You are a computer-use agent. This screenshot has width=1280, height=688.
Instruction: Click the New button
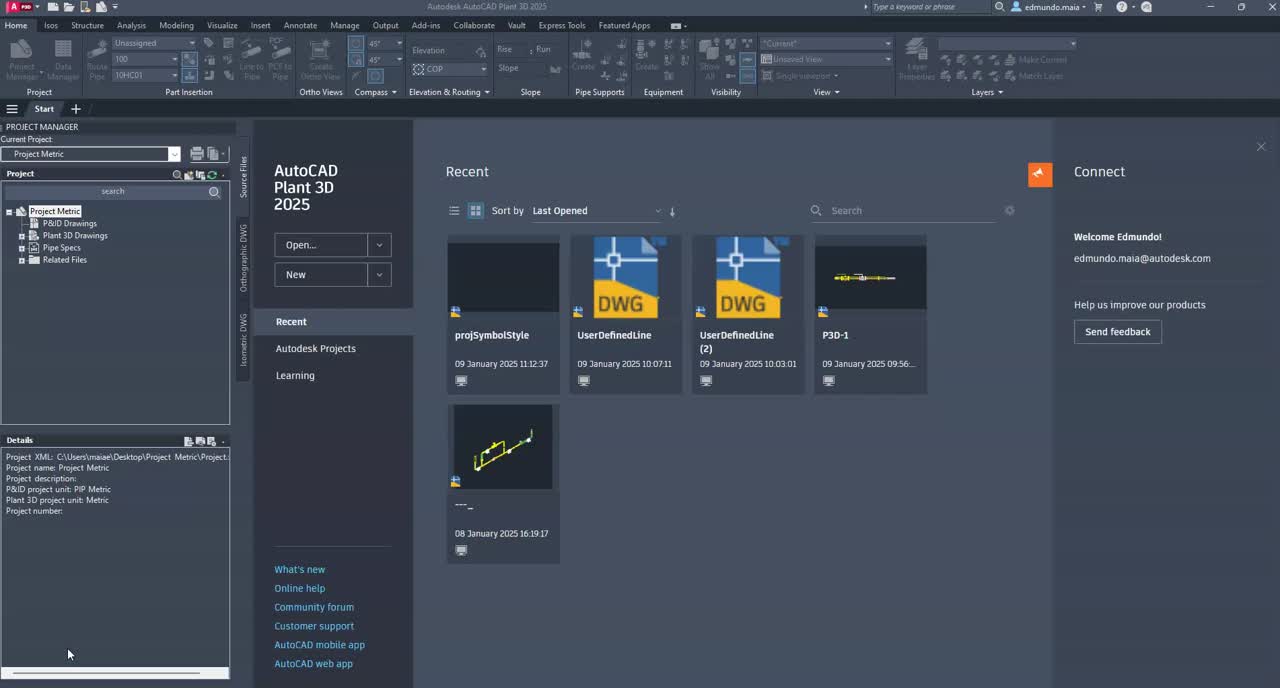321,275
